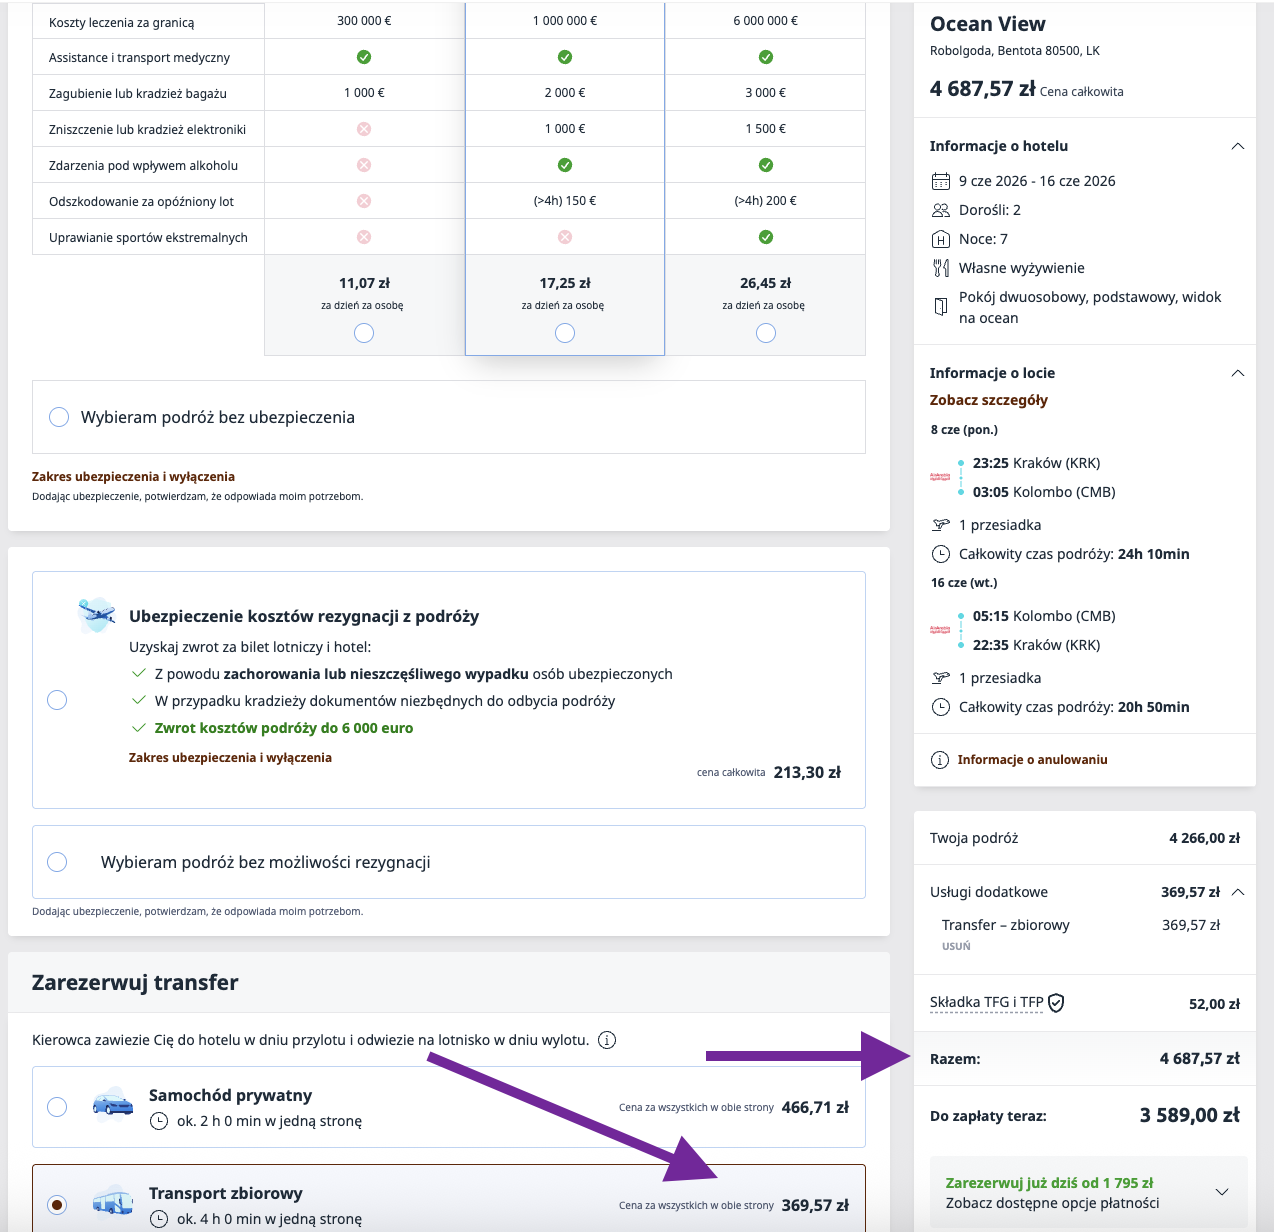
Task: Select trip cancellation insurance for 213,30 zł
Action: tap(57, 700)
